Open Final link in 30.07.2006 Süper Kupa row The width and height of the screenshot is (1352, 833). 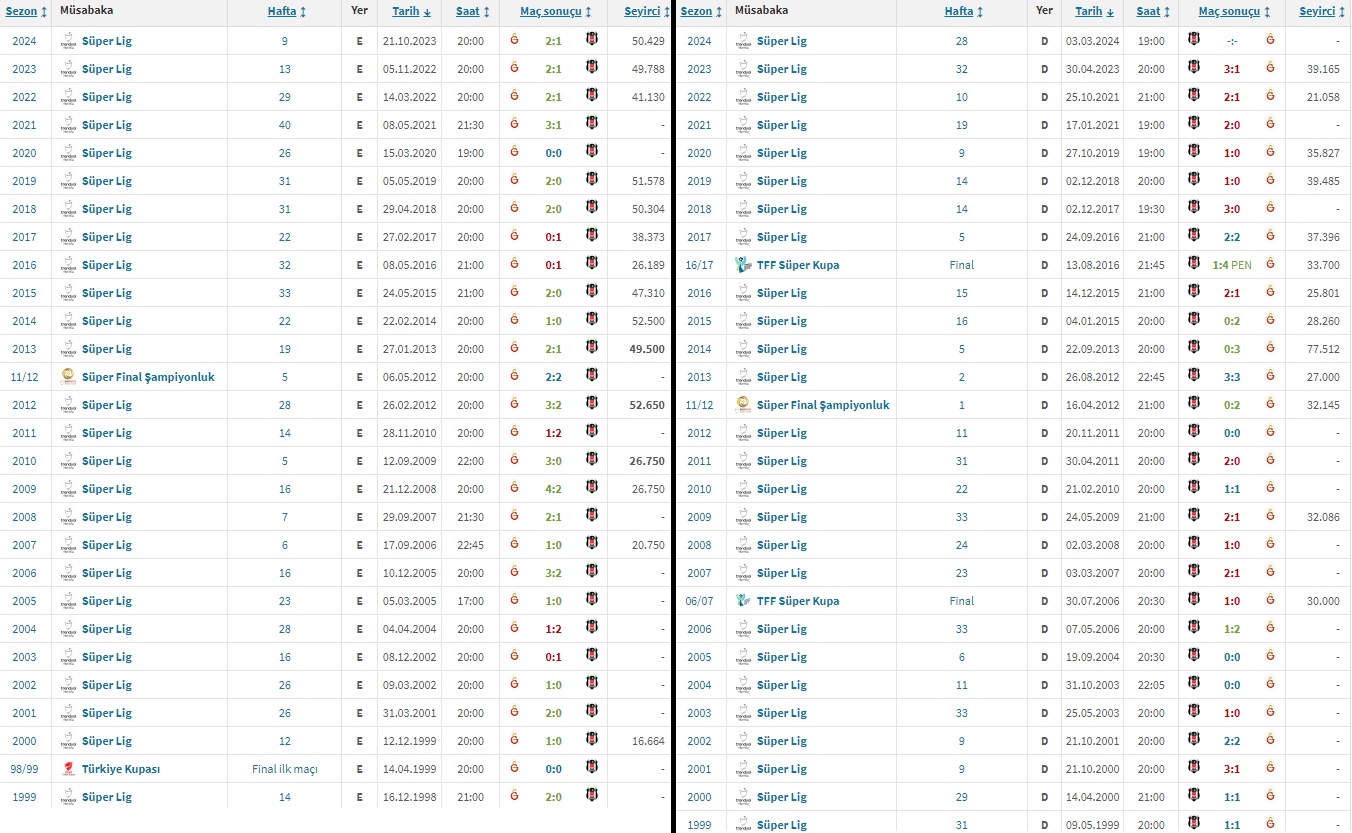962,601
